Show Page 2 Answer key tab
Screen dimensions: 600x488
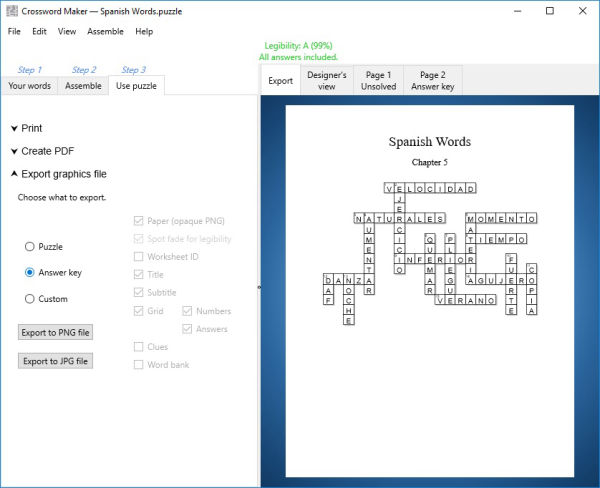coord(433,80)
